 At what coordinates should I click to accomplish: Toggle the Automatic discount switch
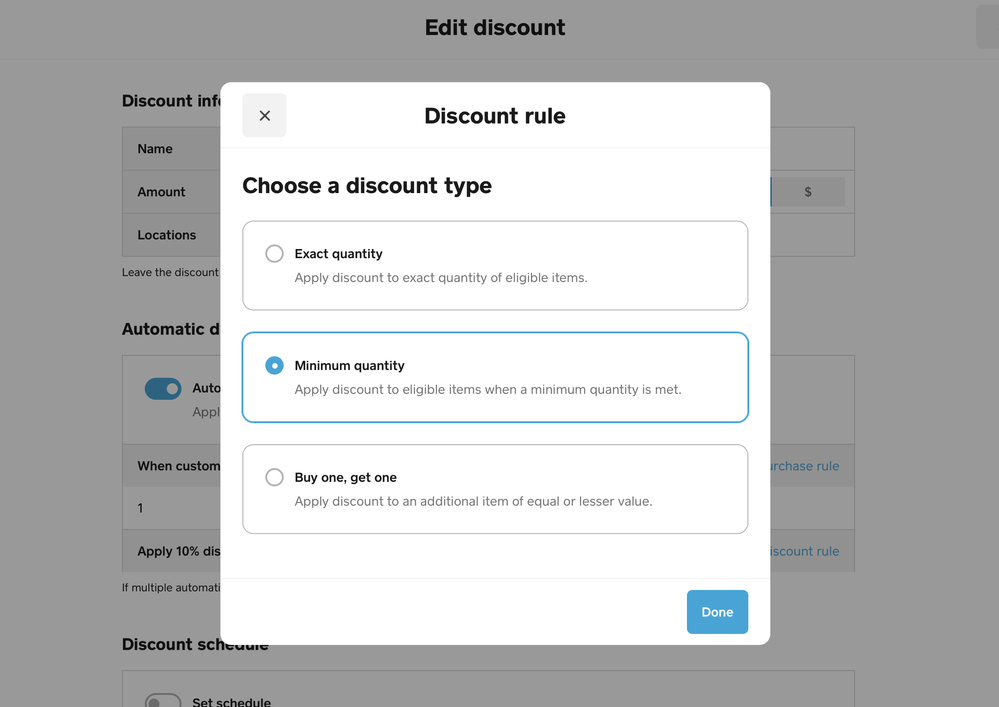163,388
